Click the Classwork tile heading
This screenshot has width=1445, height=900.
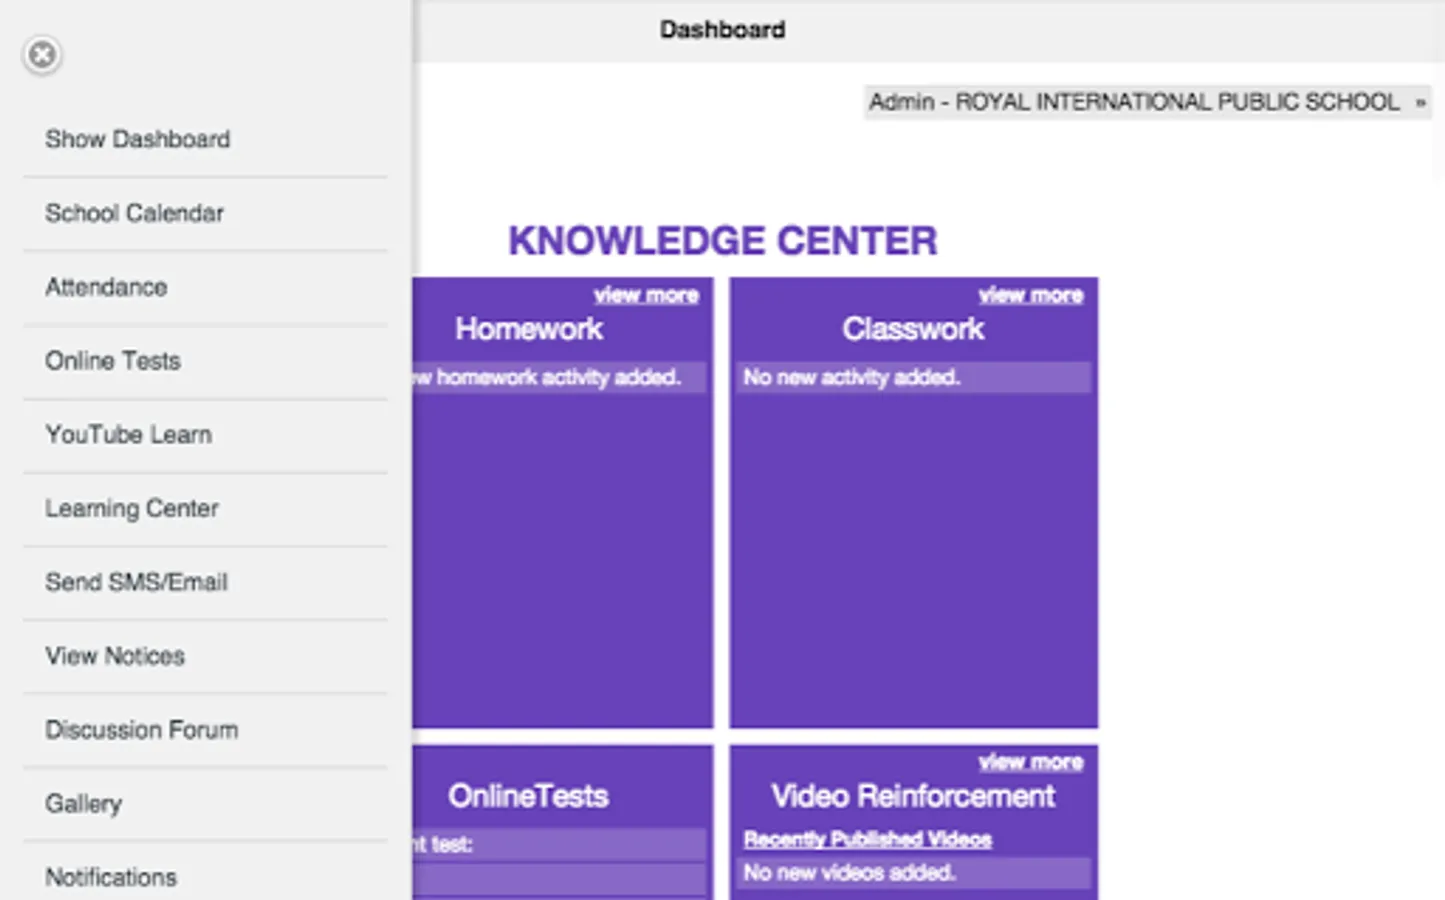(x=912, y=329)
